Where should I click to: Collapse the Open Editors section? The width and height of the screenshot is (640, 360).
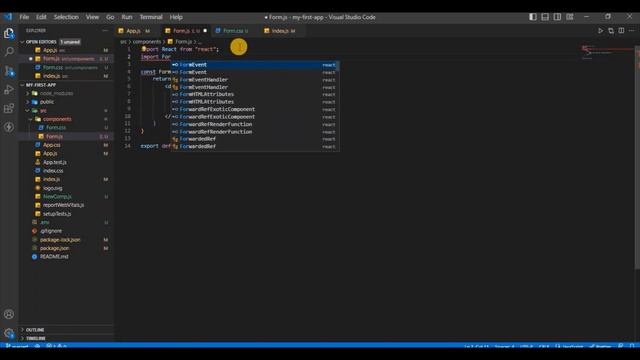coord(41,42)
